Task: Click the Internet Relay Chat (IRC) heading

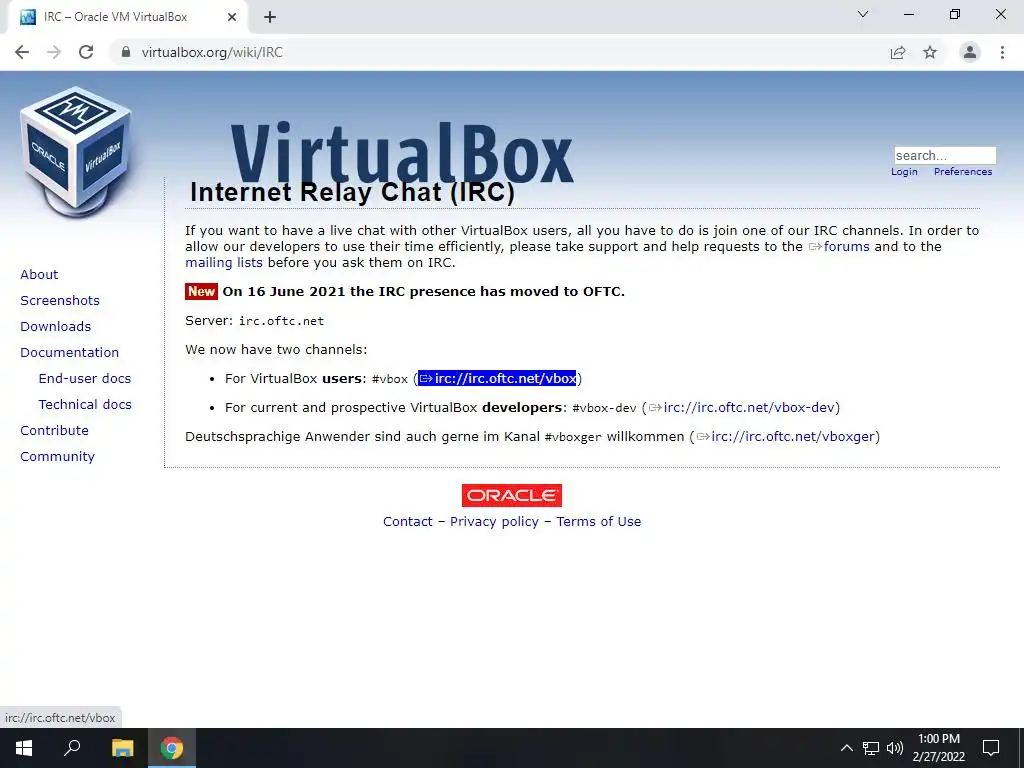Action: click(352, 192)
